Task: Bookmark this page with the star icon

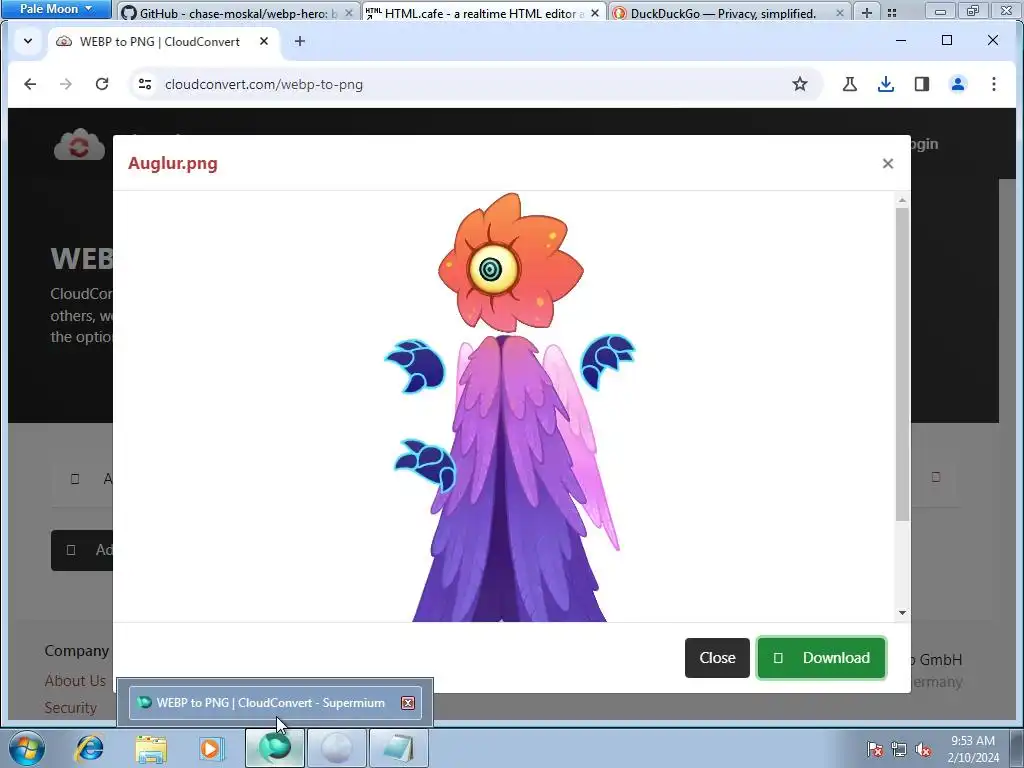Action: coord(800,84)
